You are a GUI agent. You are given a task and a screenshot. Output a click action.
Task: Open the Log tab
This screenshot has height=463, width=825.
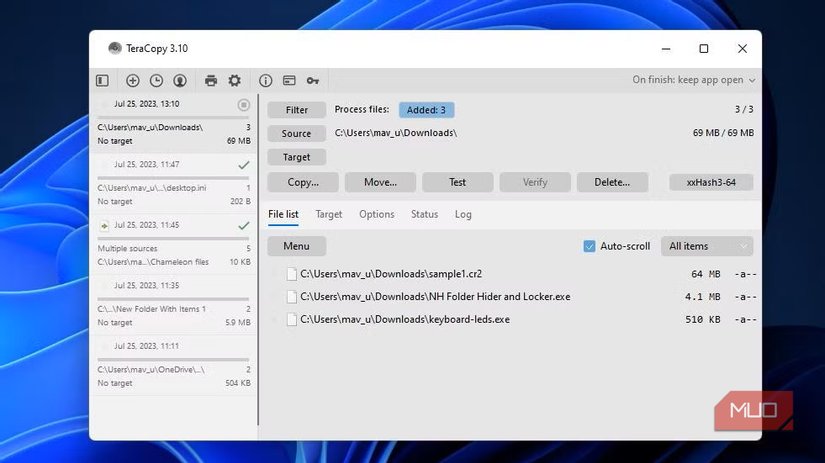(463, 214)
